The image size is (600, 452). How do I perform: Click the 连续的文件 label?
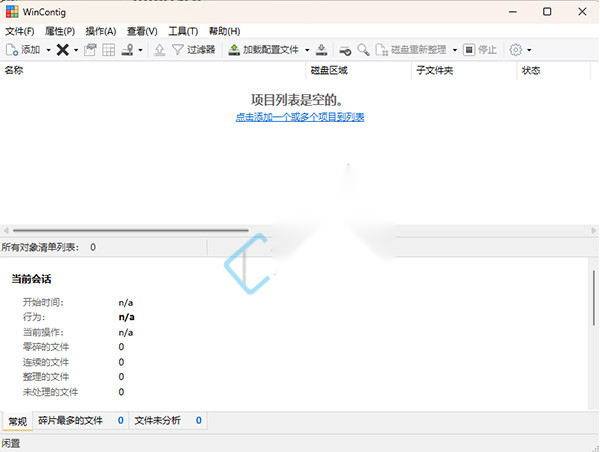click(46, 362)
